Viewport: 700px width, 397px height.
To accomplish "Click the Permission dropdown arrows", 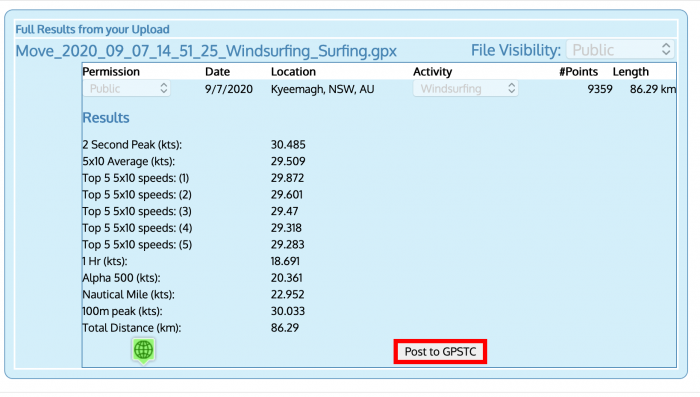I will [163, 88].
